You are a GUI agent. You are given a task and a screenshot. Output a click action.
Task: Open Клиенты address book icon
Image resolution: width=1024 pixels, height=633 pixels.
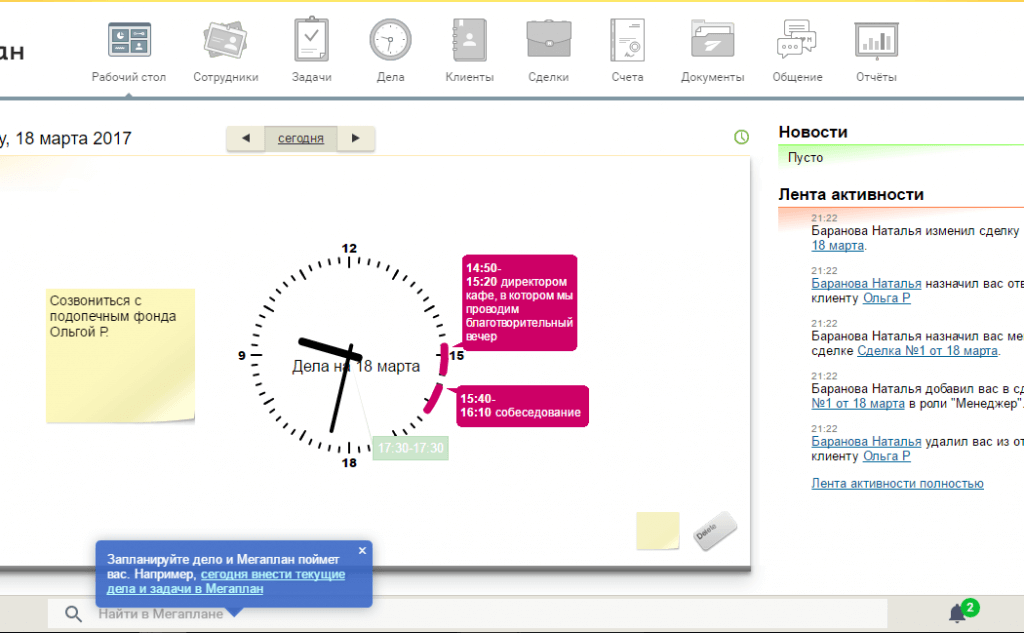469,41
